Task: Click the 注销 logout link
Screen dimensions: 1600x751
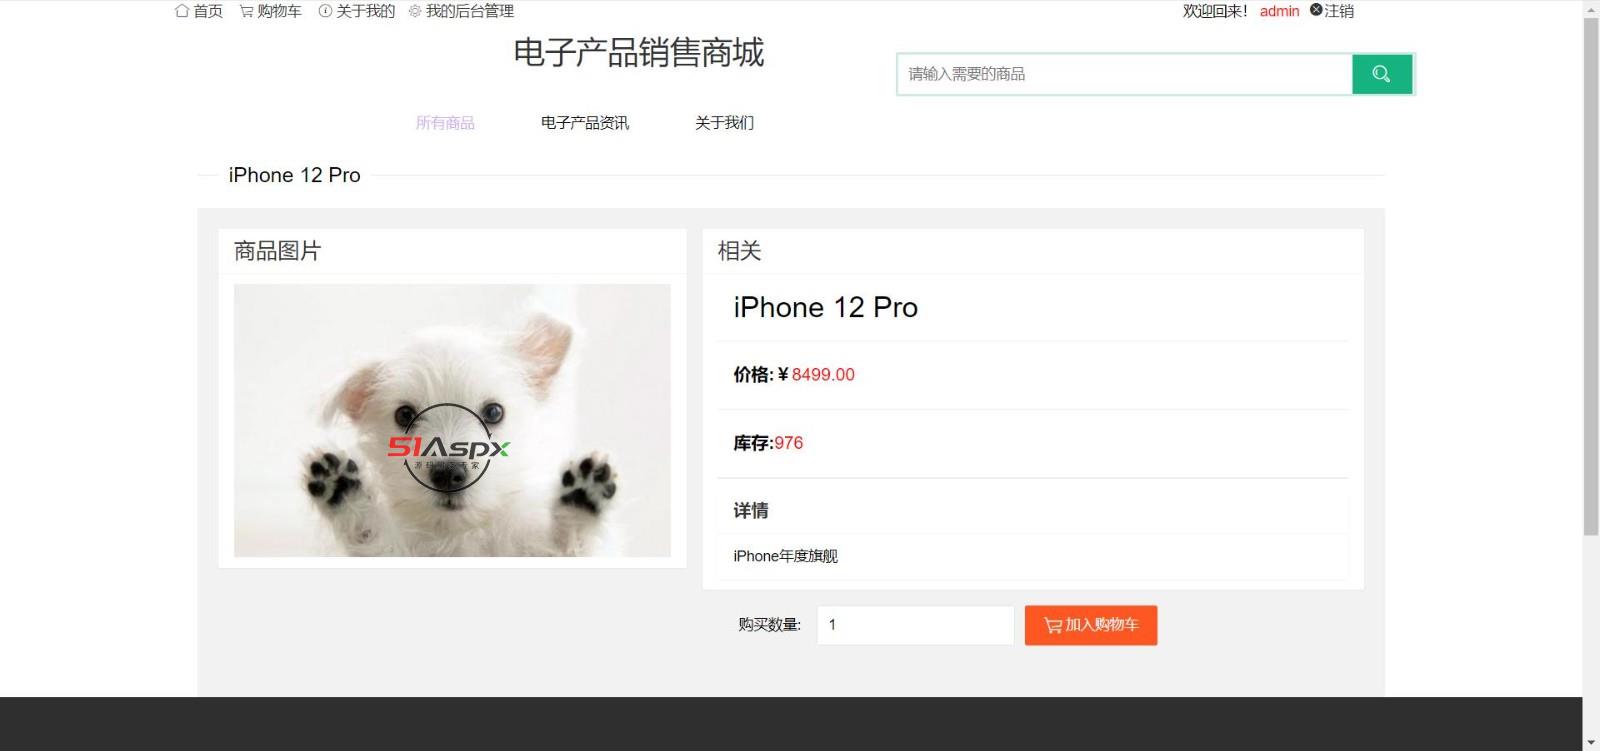Action: tap(1339, 11)
